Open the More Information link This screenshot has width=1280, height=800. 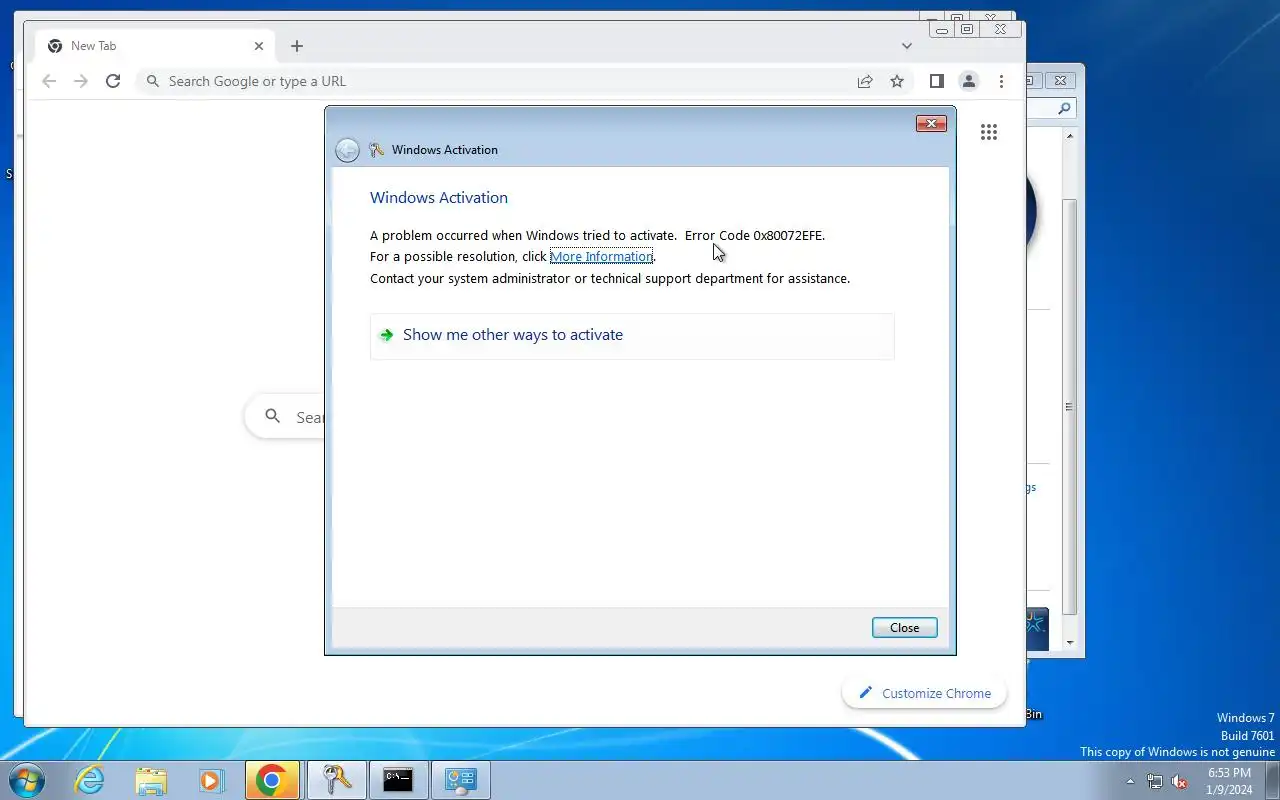601,257
